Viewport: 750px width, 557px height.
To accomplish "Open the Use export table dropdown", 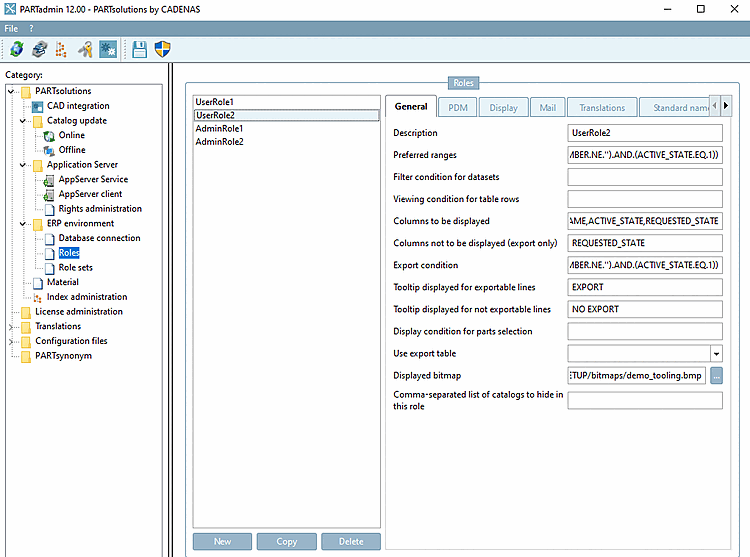I will tap(716, 354).
